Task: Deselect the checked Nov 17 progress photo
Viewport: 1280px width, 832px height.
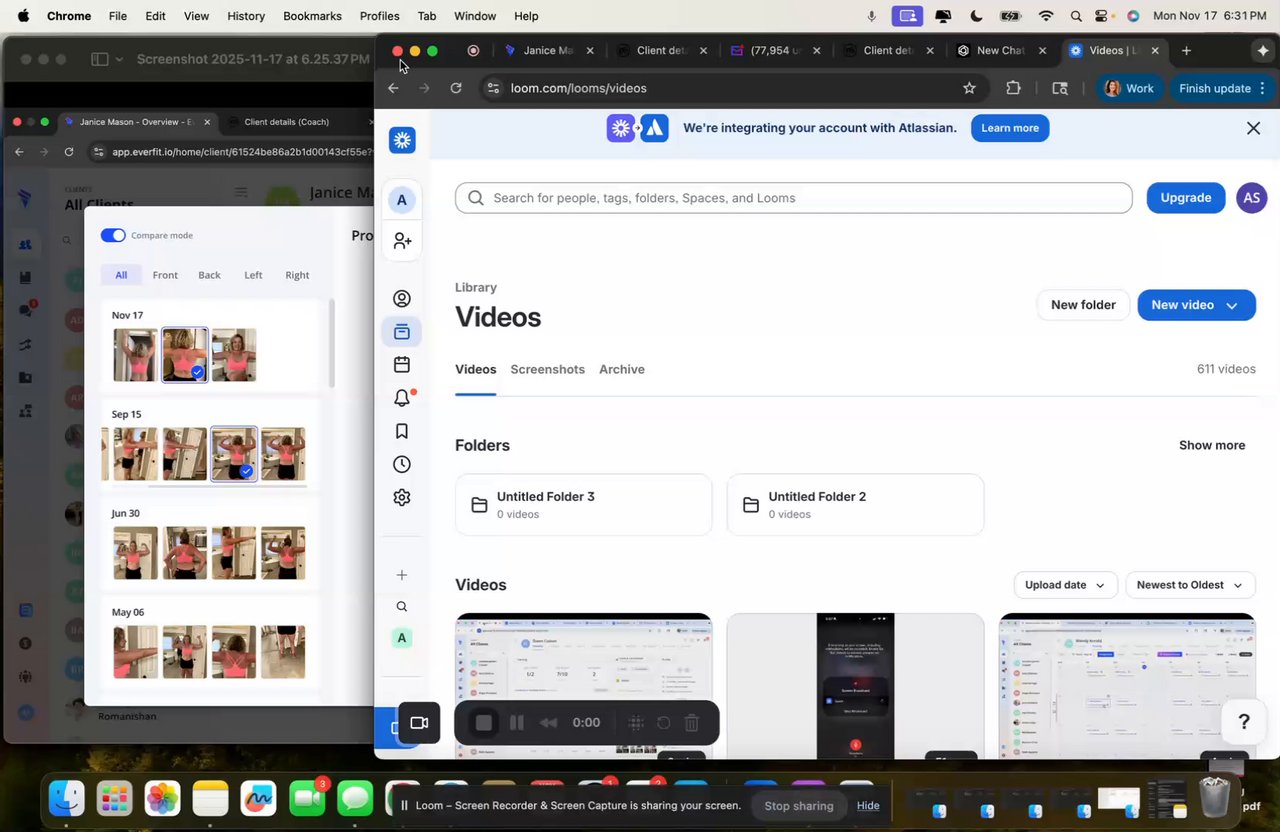Action: point(185,355)
